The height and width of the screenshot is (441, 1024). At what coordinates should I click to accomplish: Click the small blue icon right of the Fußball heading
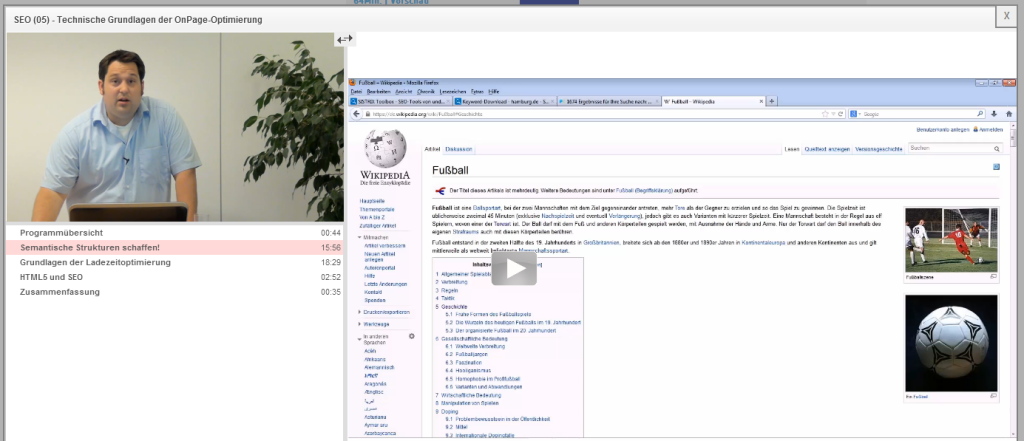coord(996,167)
